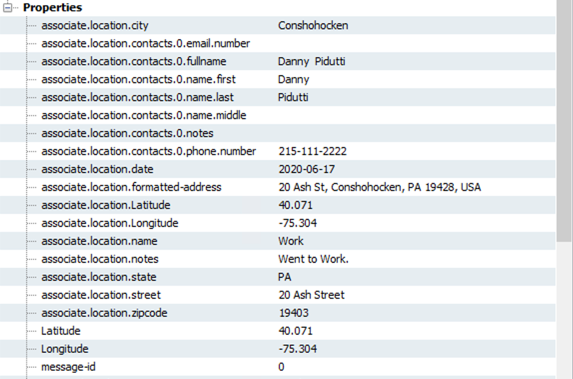The width and height of the screenshot is (573, 379).
Task: Select the standalone Latitude property
Action: tap(61, 331)
